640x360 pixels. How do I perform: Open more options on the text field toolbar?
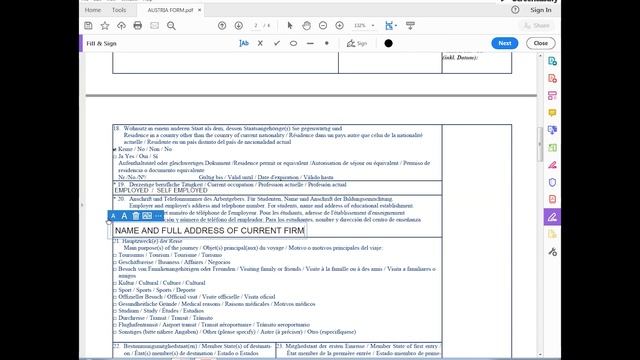[158, 216]
